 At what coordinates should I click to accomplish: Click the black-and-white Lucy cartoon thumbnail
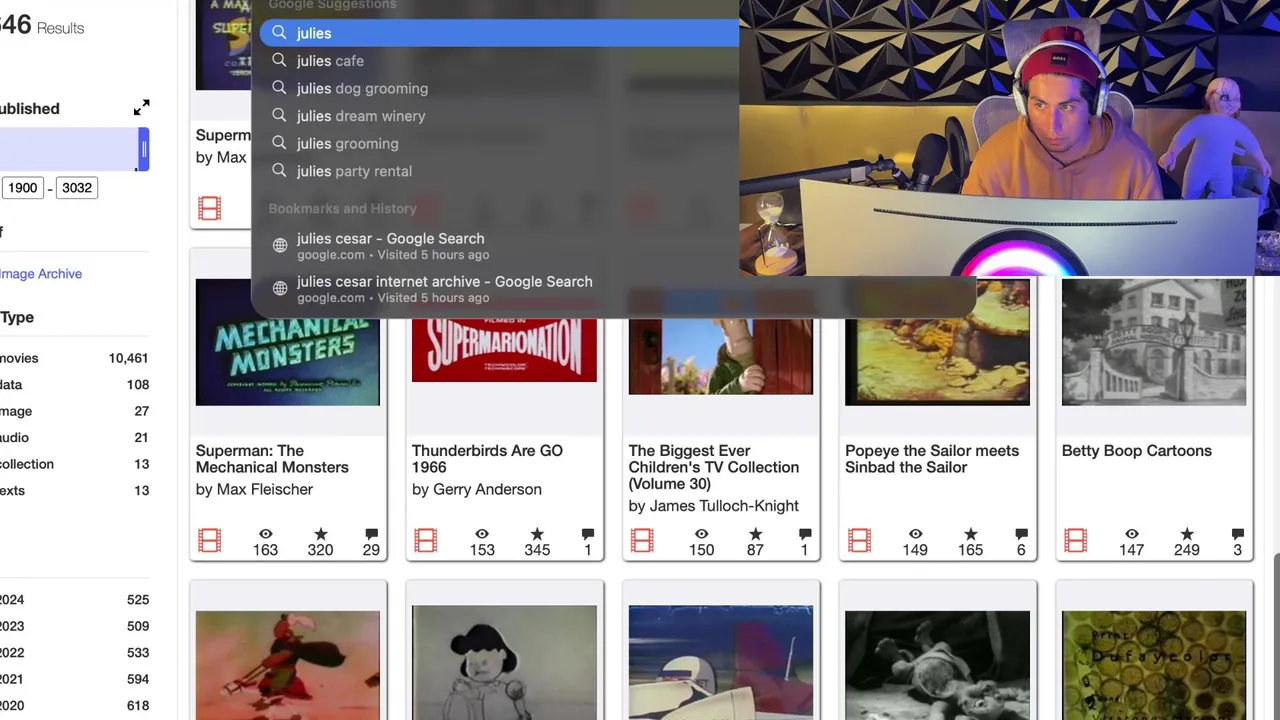(504, 662)
